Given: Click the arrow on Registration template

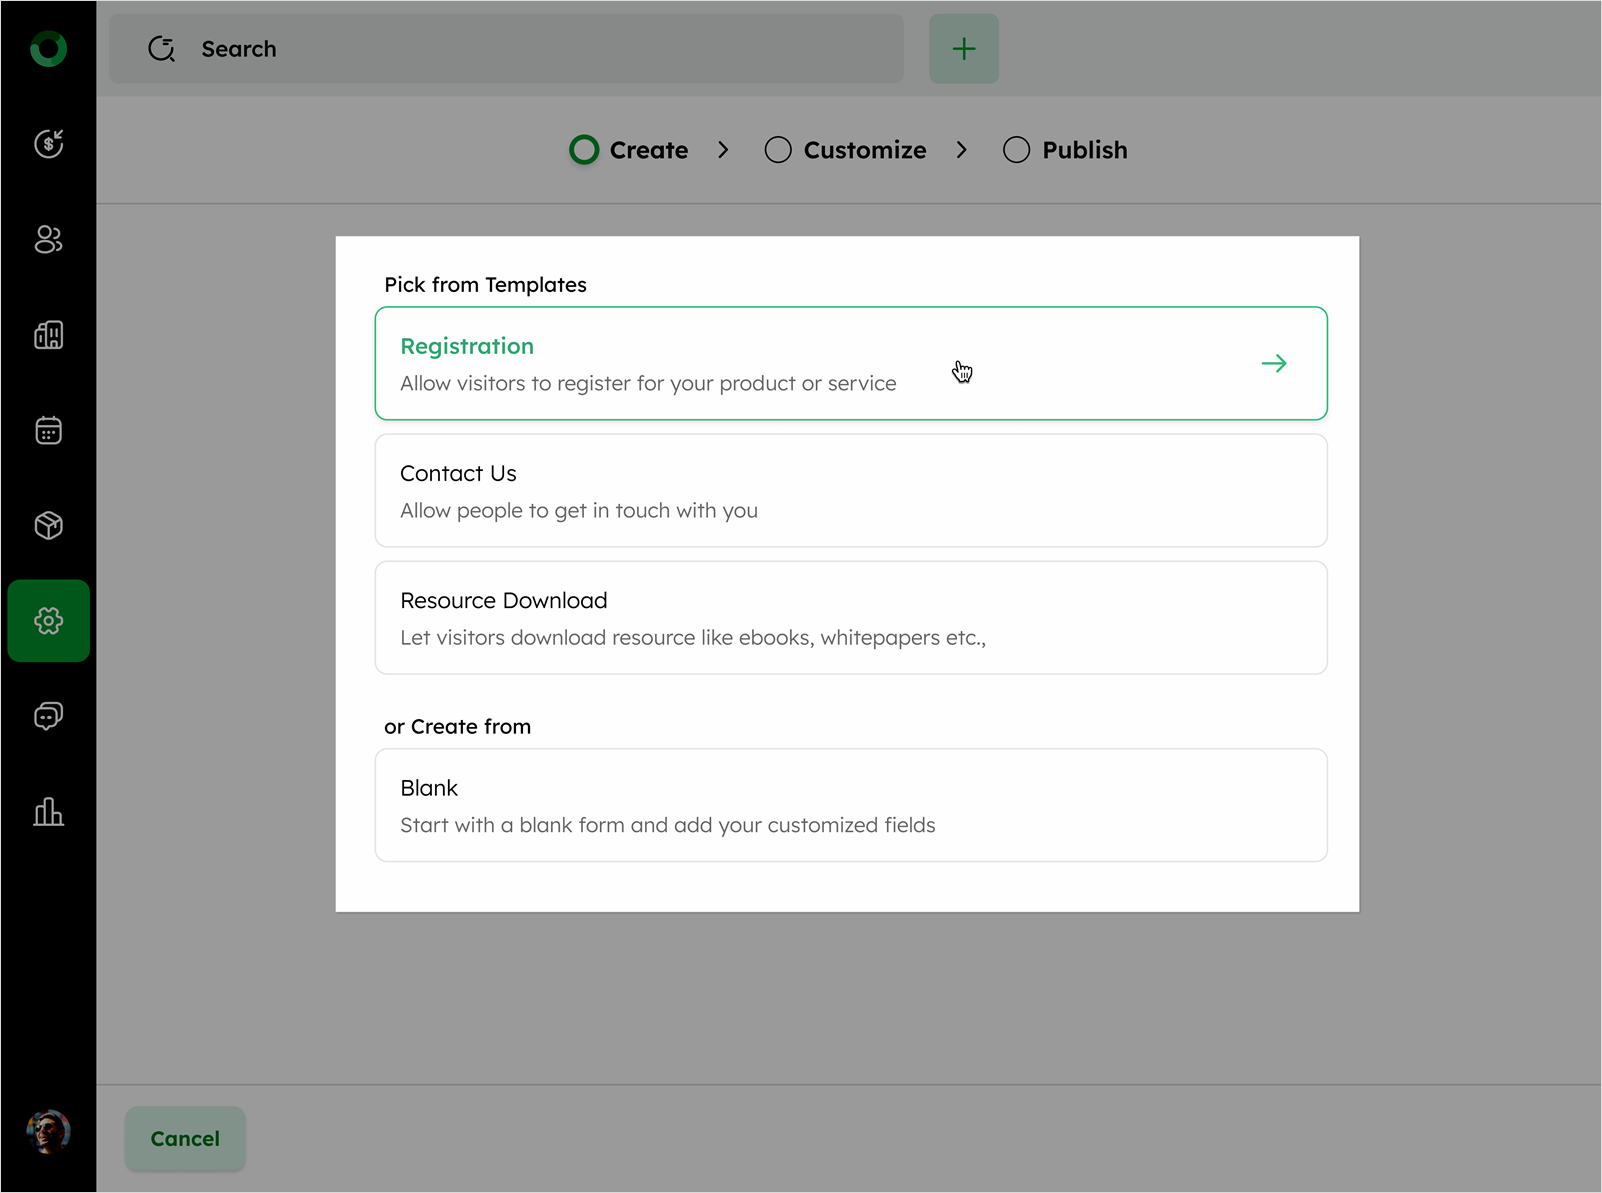Looking at the screenshot, I should click(1273, 364).
